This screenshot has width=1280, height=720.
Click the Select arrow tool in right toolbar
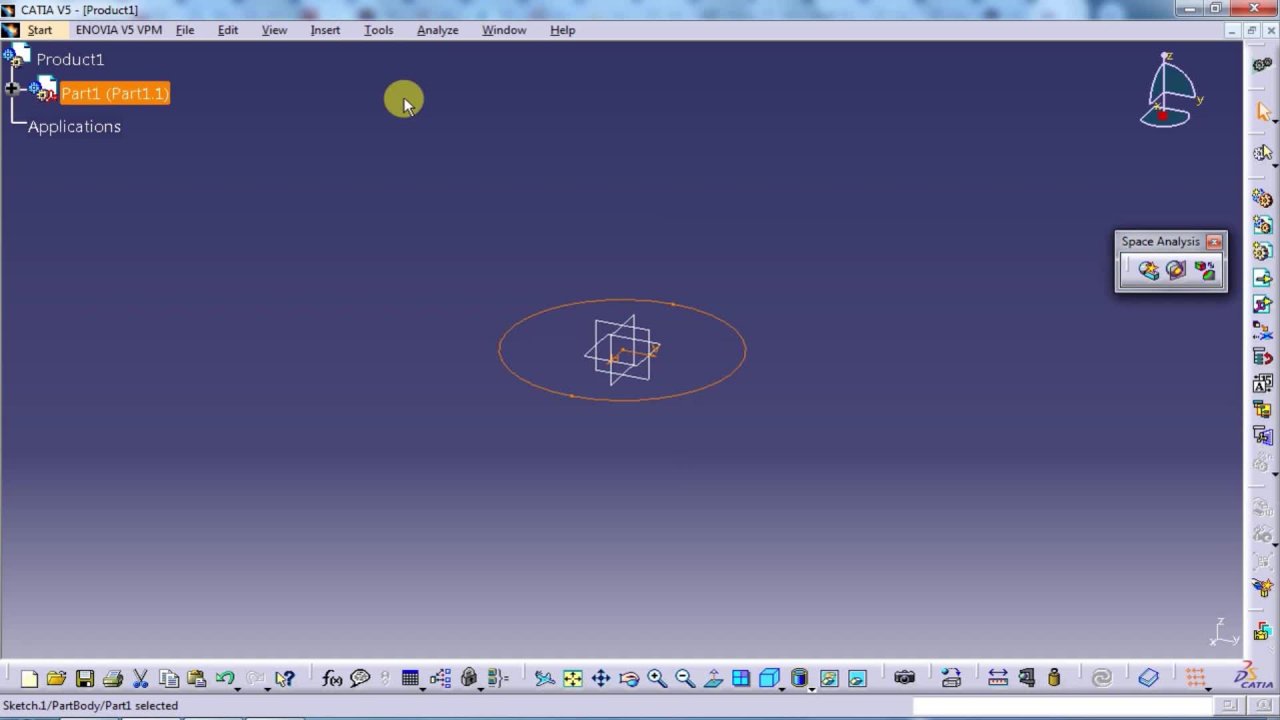(x=1263, y=110)
